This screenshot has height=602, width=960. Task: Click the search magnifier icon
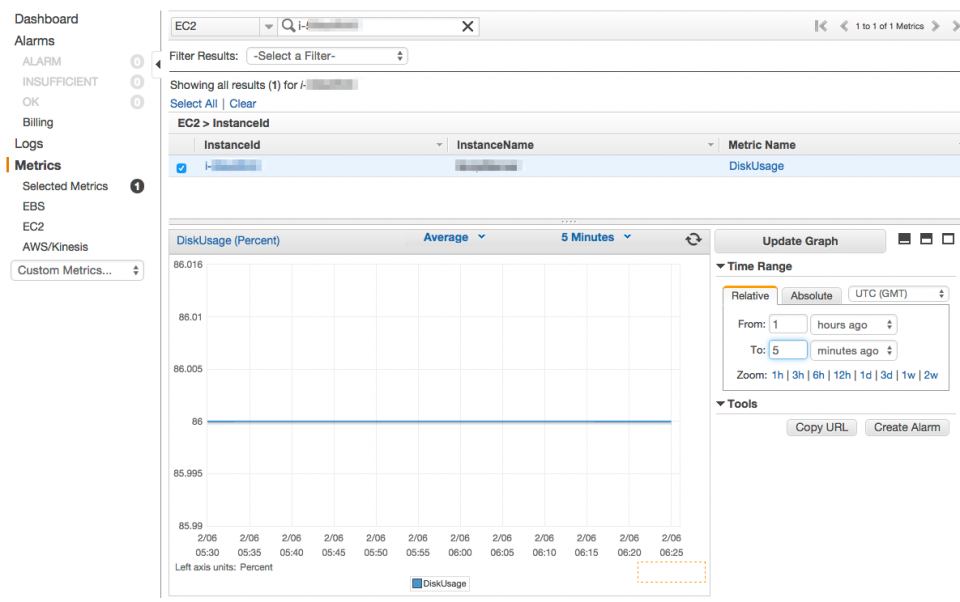pyautogui.click(x=288, y=26)
